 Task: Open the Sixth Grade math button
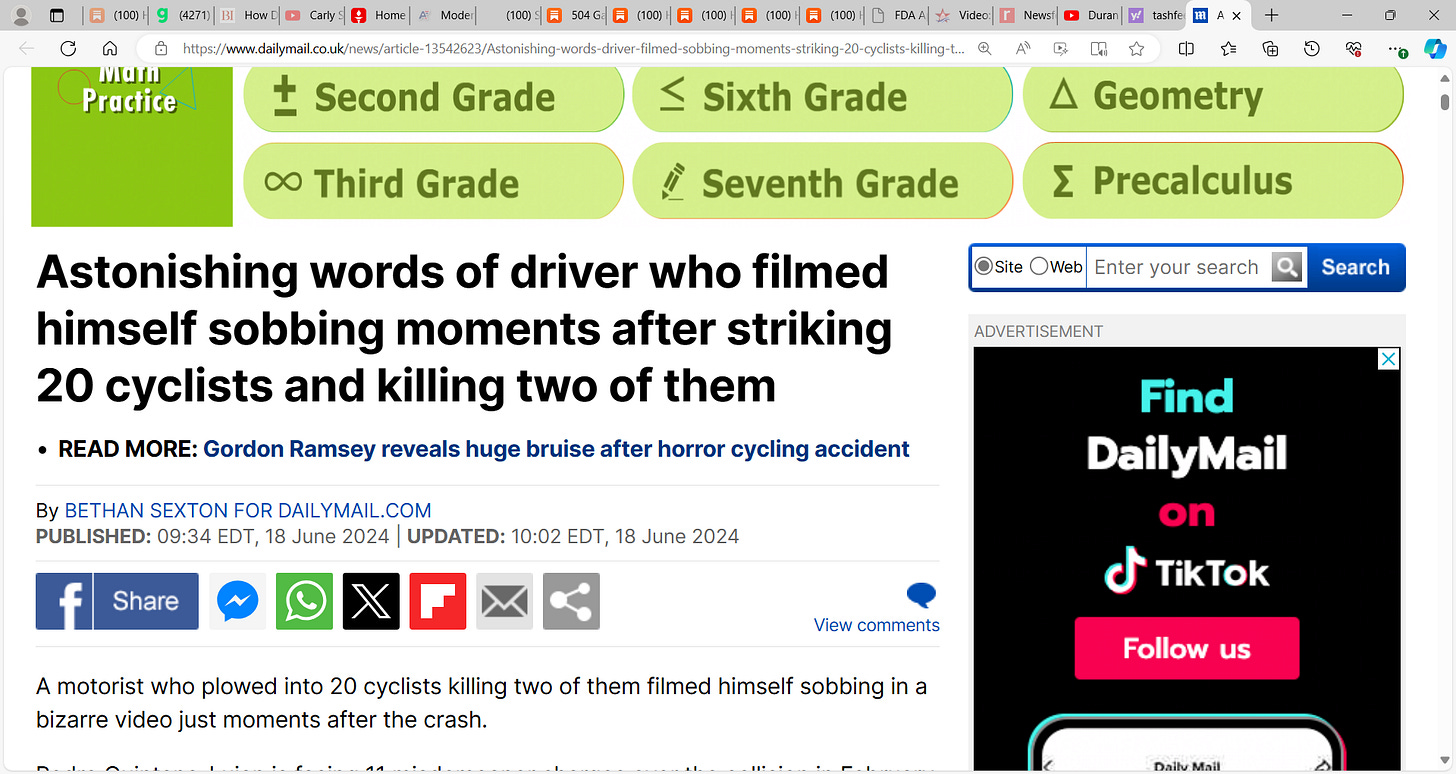(822, 98)
